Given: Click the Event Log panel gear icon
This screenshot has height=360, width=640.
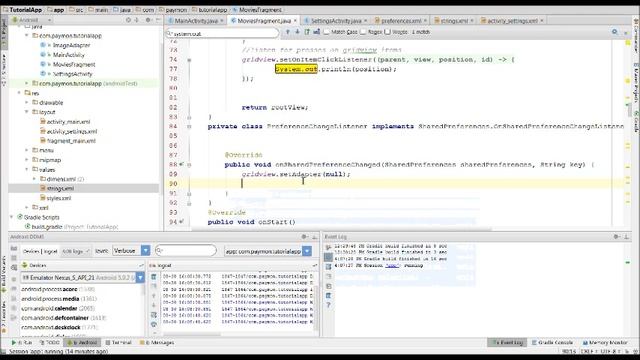Looking at the screenshot, I should (617, 237).
